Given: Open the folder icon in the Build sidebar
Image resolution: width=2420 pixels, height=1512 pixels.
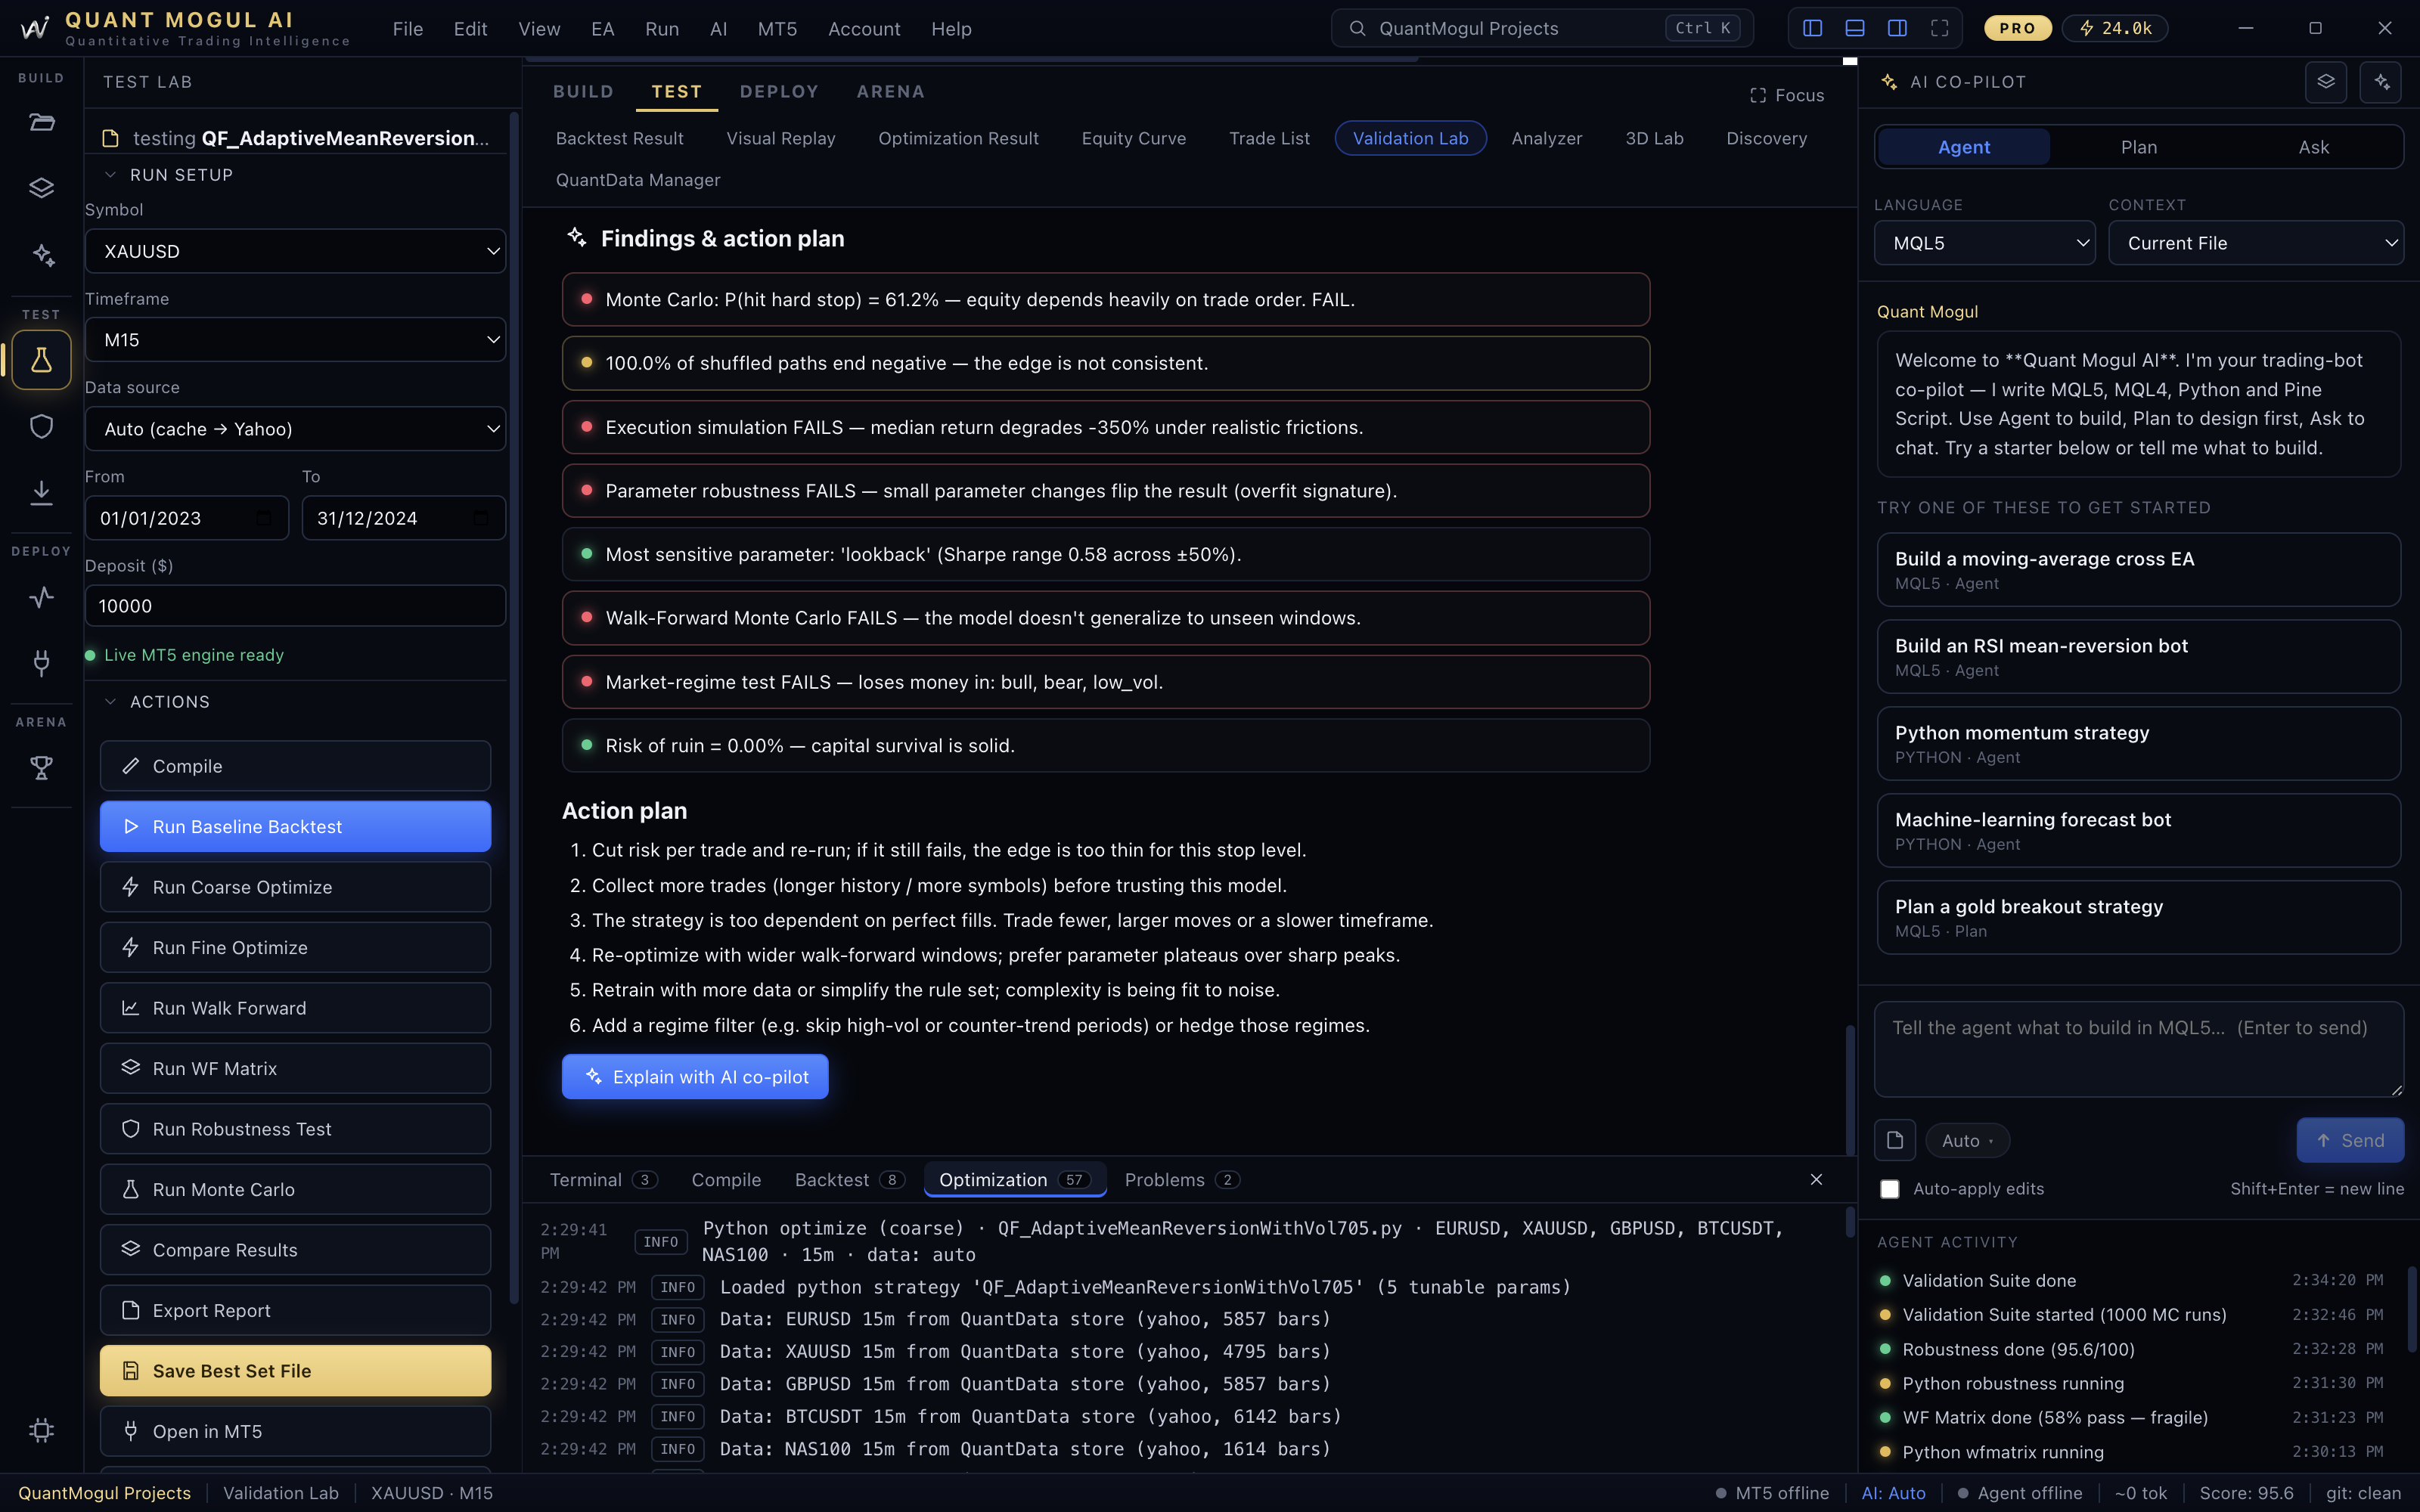Looking at the screenshot, I should [x=41, y=123].
